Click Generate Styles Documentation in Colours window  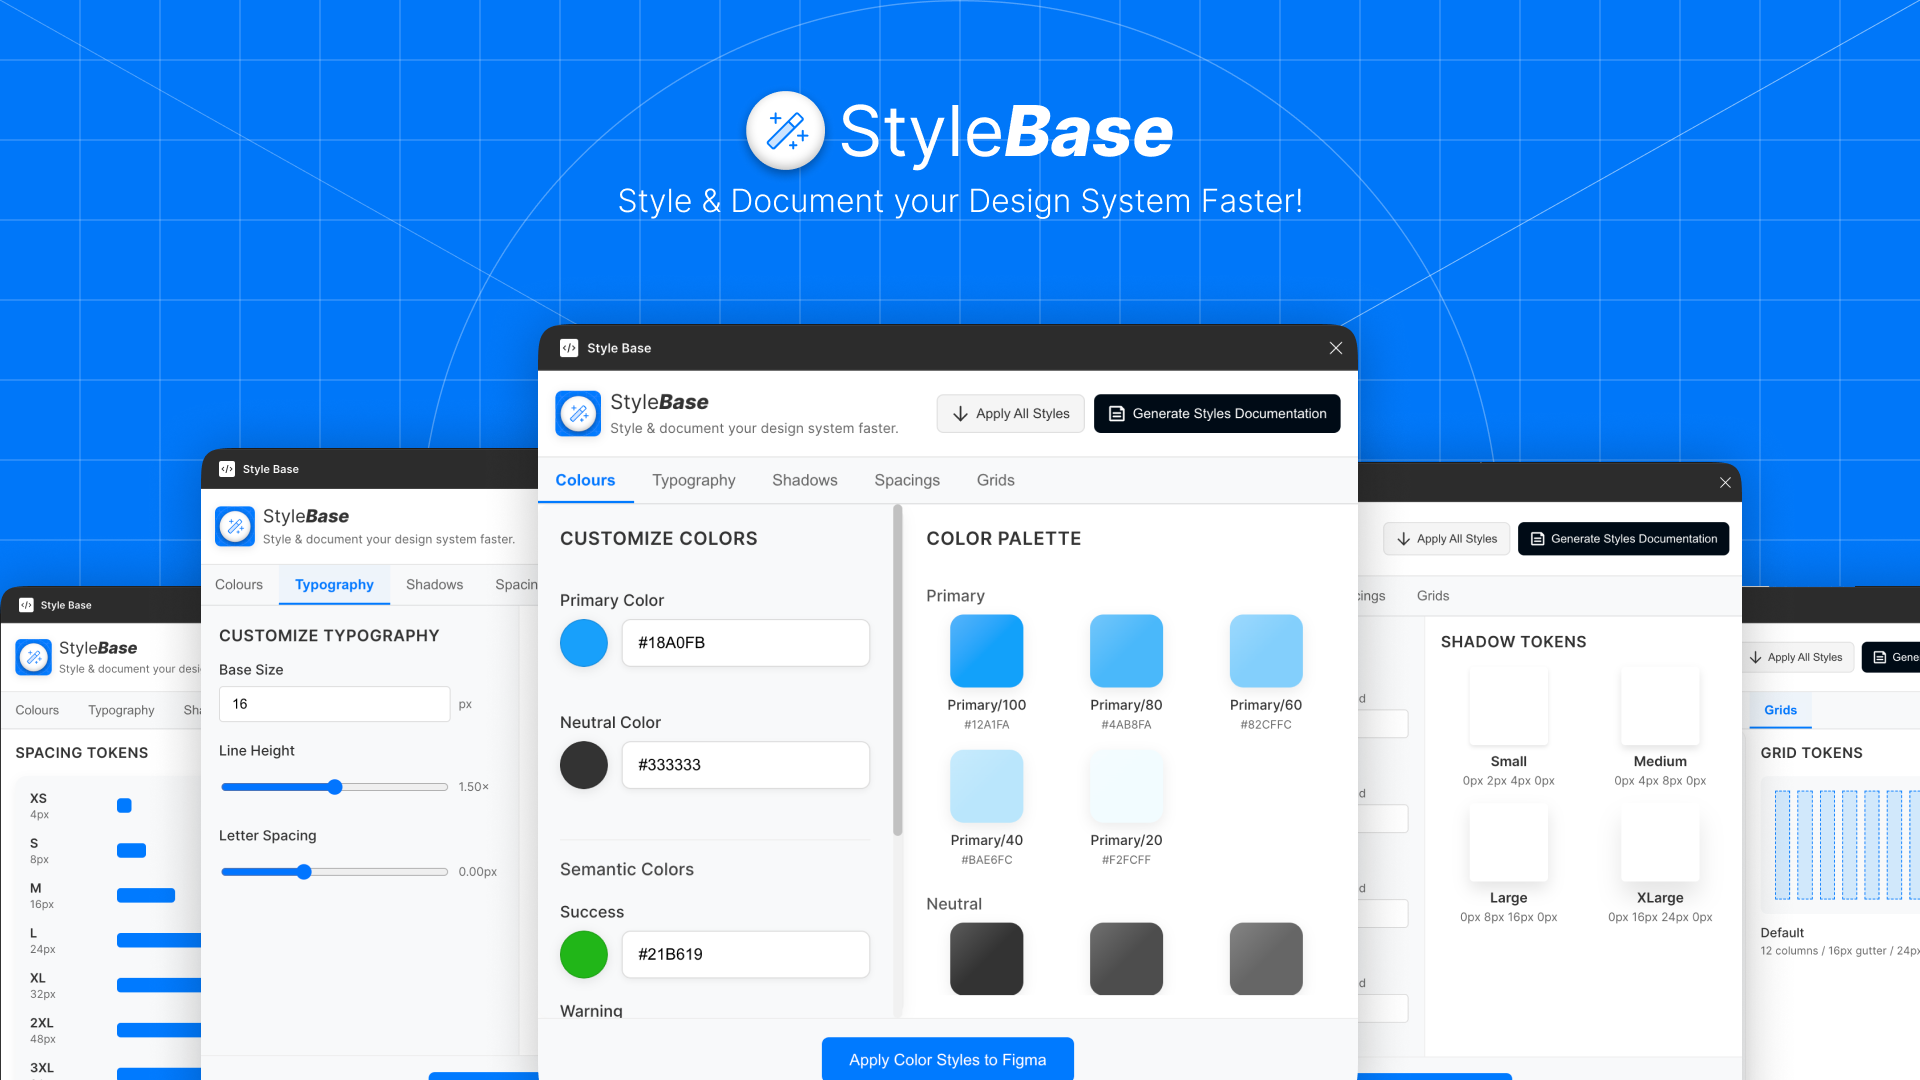tap(1217, 413)
